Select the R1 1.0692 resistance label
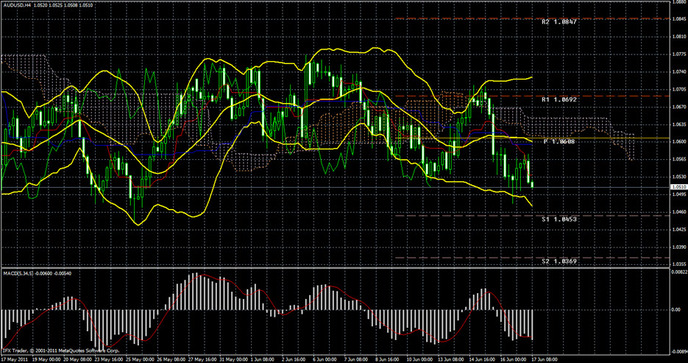The height and width of the screenshot is (363, 688). coord(559,100)
